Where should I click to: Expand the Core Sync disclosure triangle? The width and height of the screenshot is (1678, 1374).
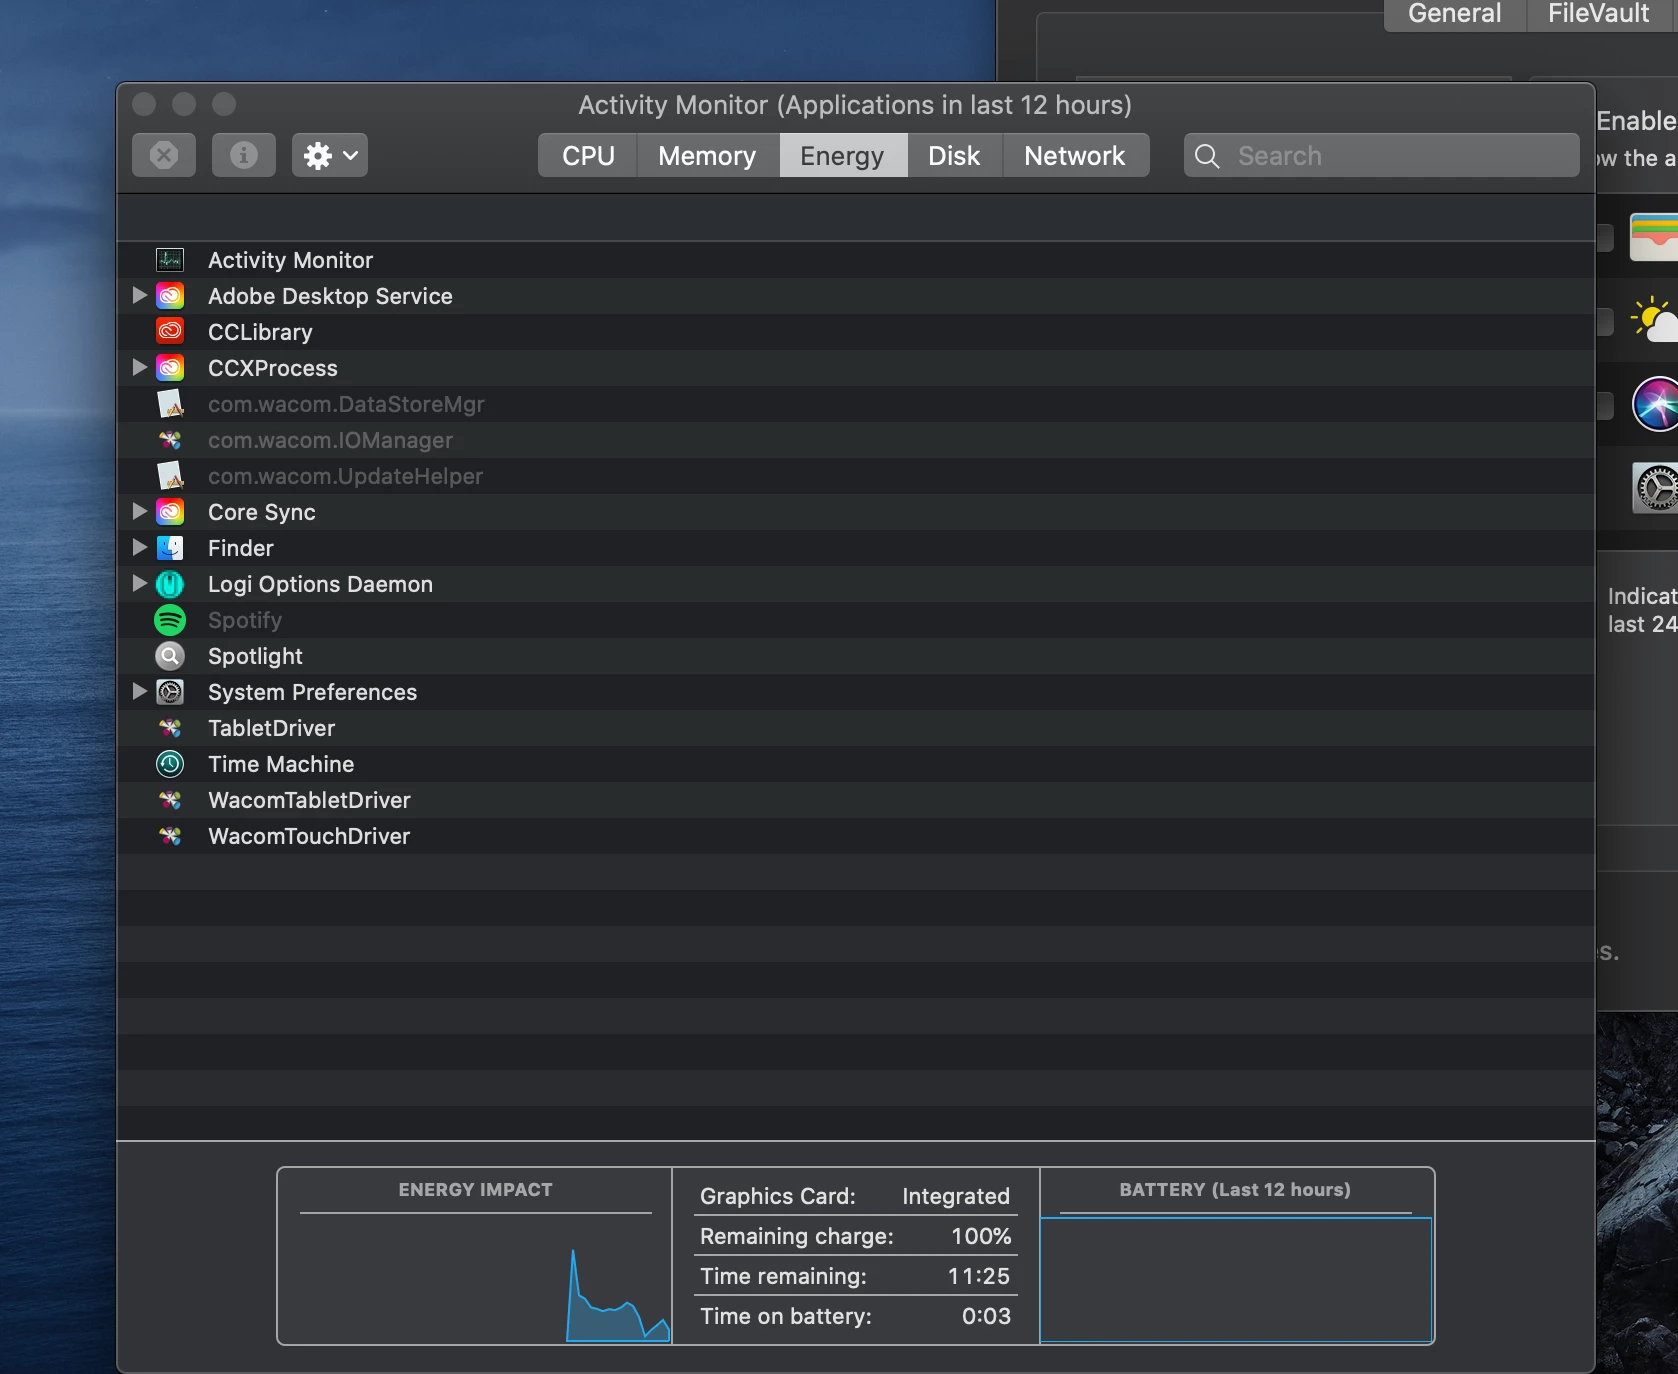(140, 511)
